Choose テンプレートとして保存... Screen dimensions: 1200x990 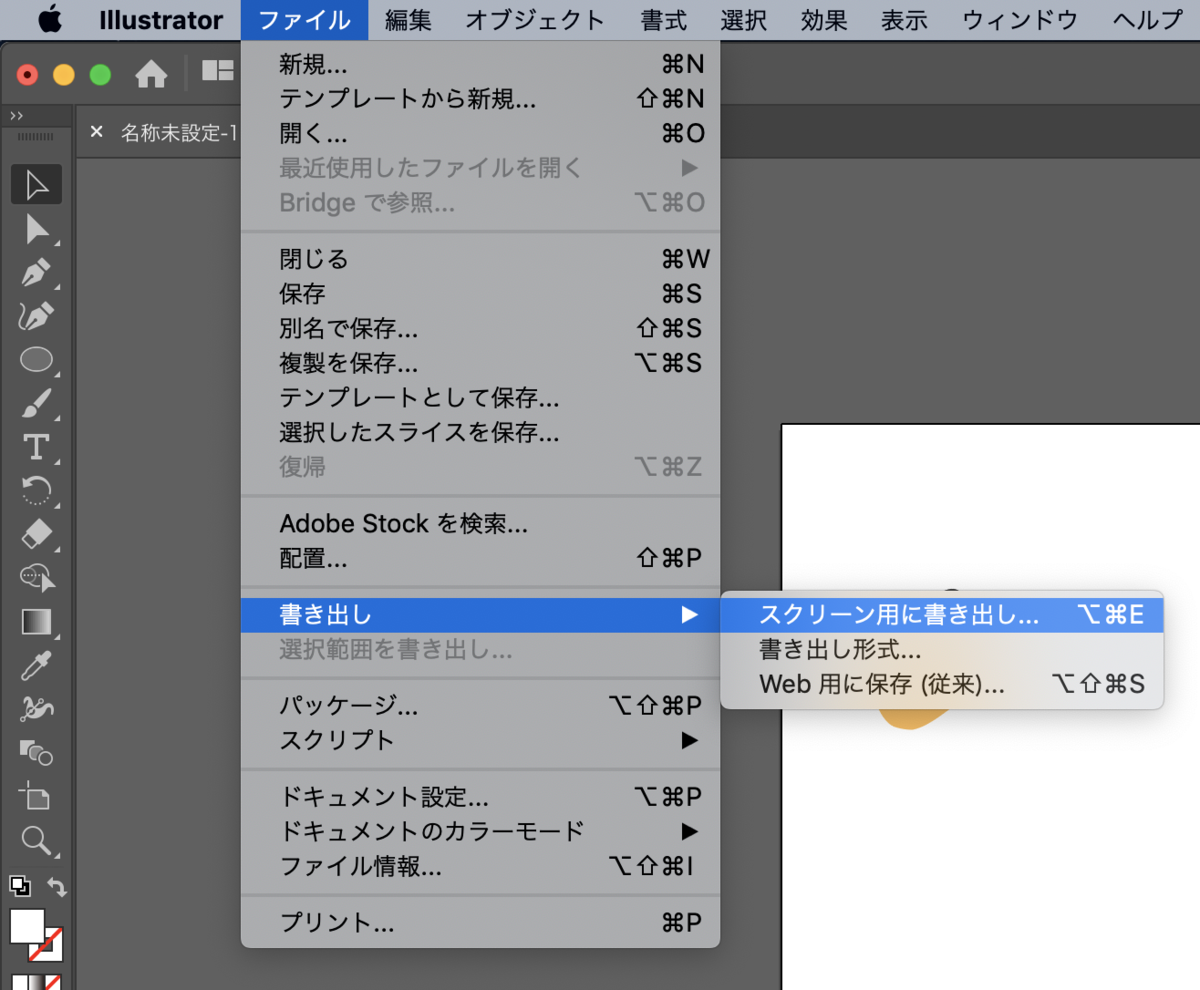480,398
